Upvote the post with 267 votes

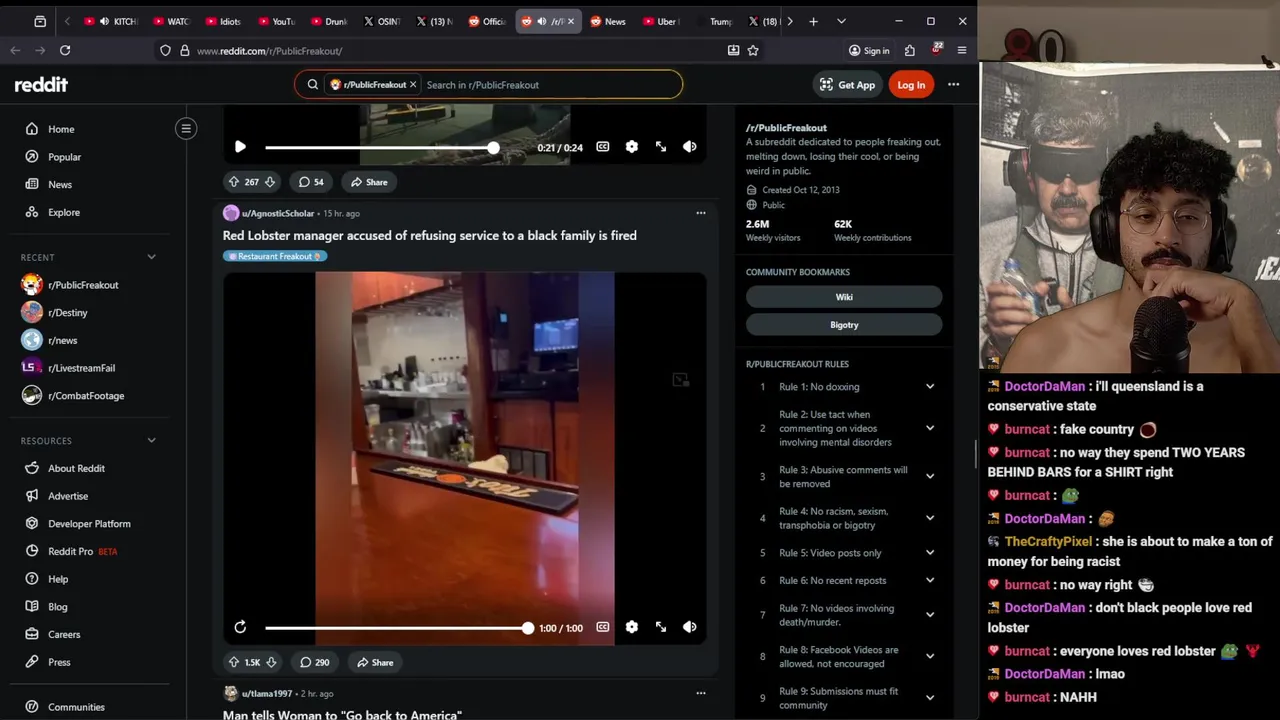(x=234, y=182)
